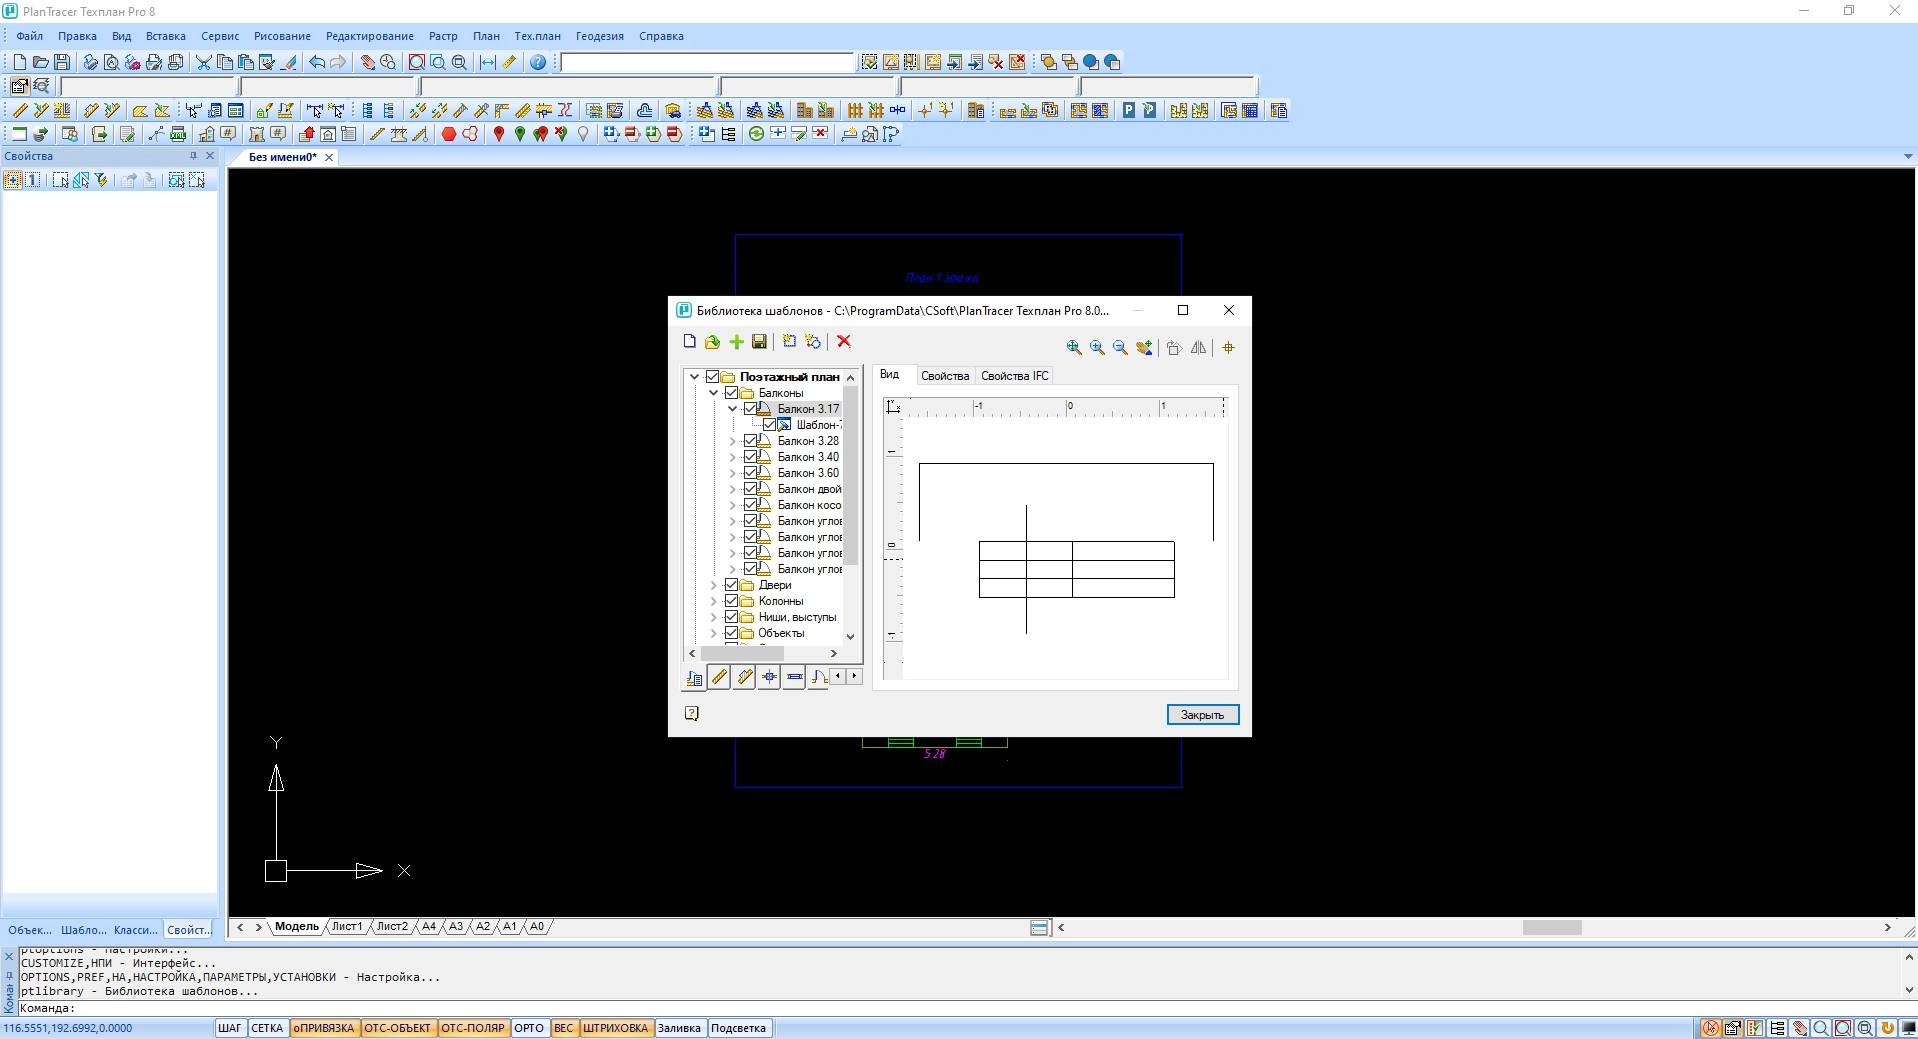Screen dimensions: 1918x1039
Task: Uncheck the Поэтажный план checkbox
Action: click(x=712, y=377)
